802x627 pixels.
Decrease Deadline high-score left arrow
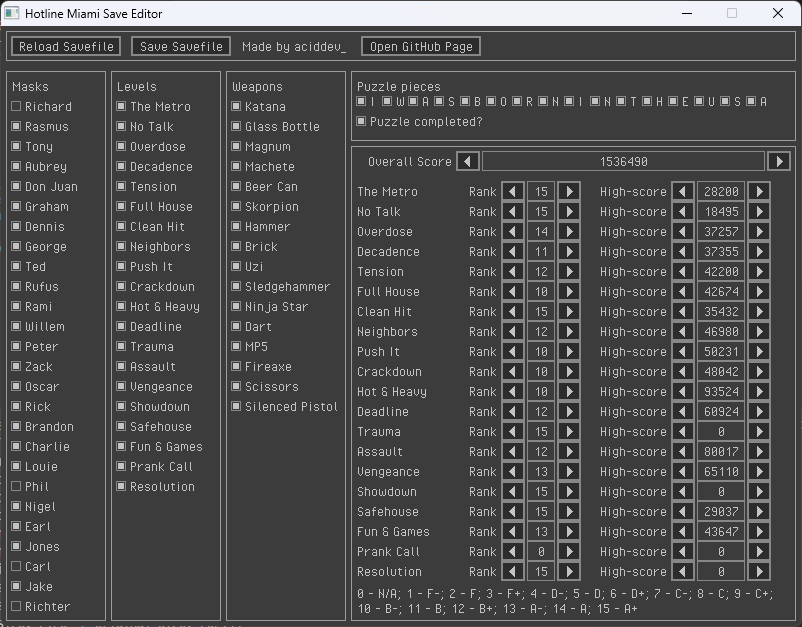click(682, 411)
